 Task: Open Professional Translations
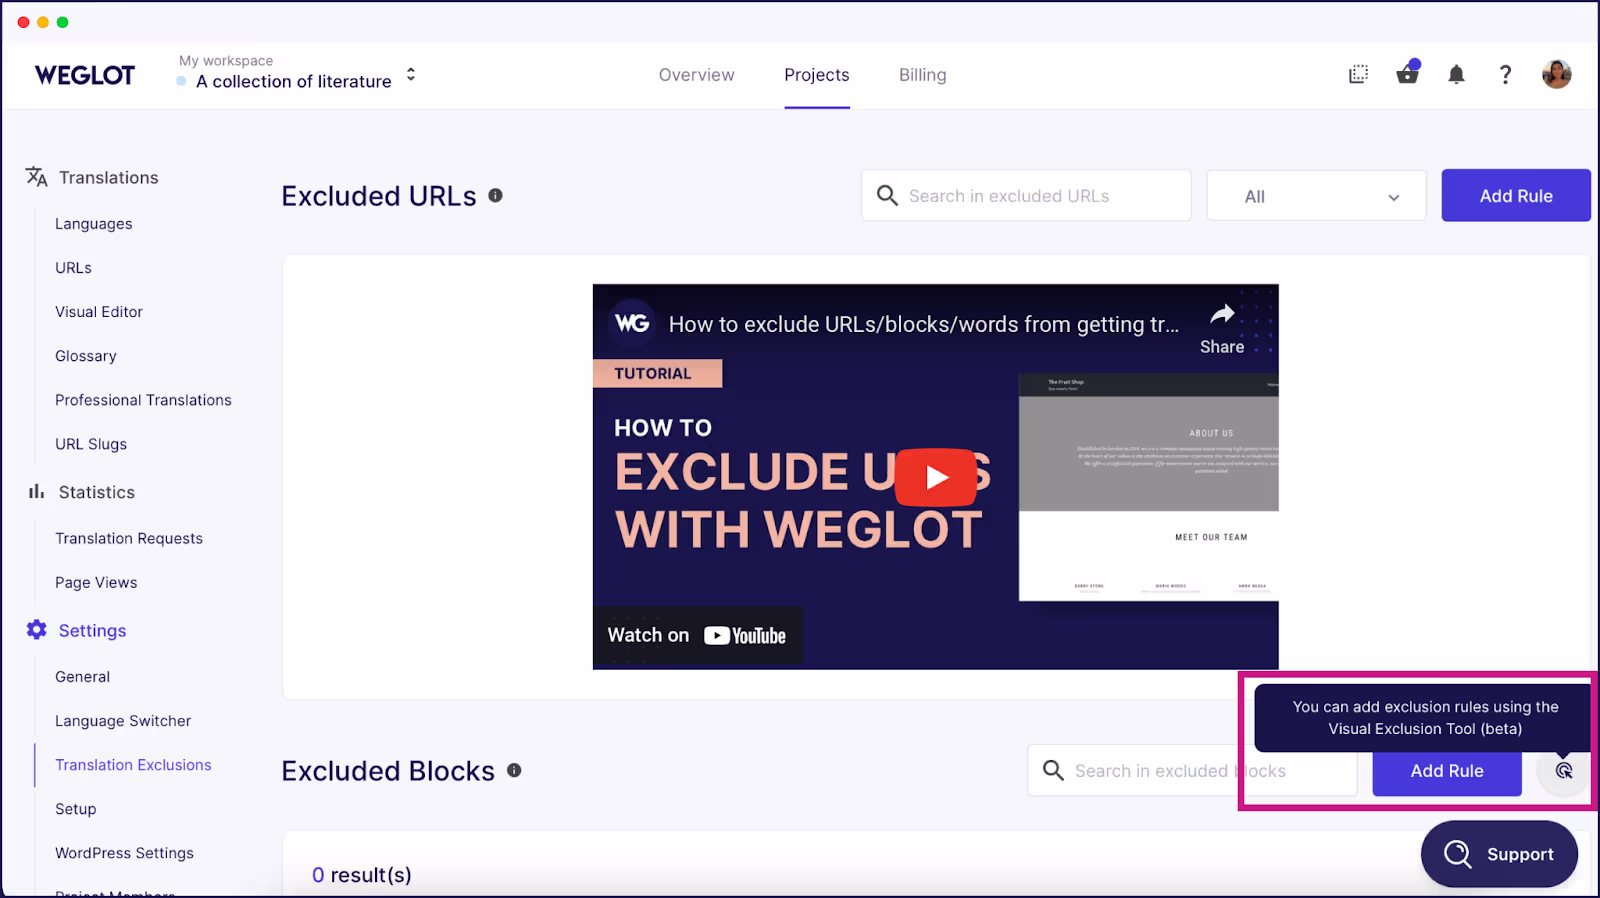[143, 400]
